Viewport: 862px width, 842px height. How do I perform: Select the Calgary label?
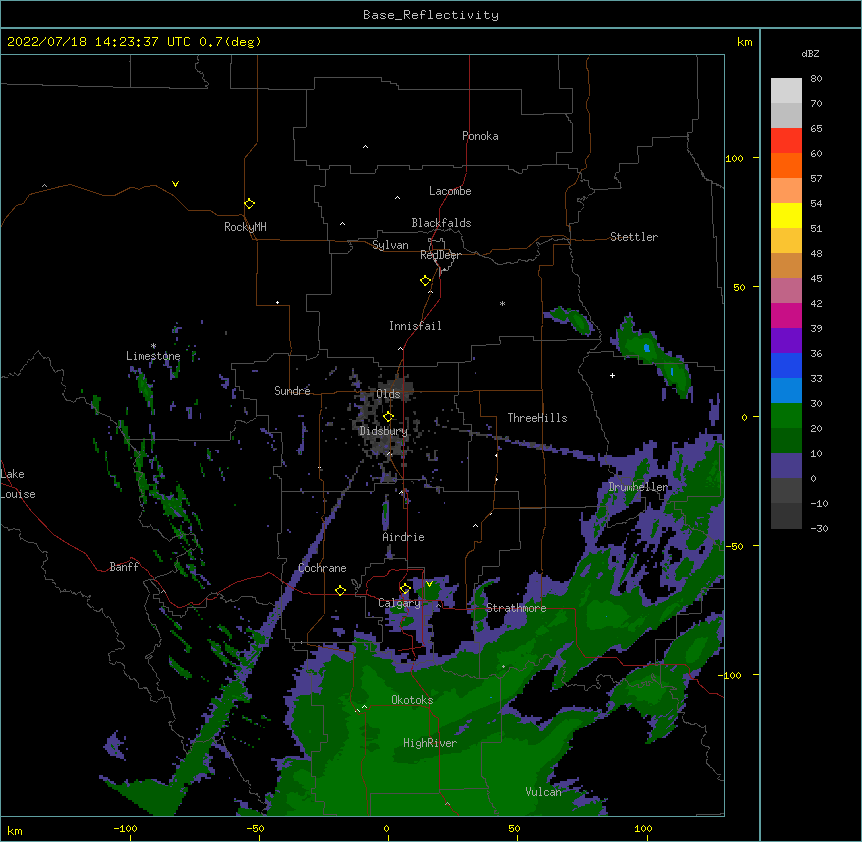tap(400, 603)
